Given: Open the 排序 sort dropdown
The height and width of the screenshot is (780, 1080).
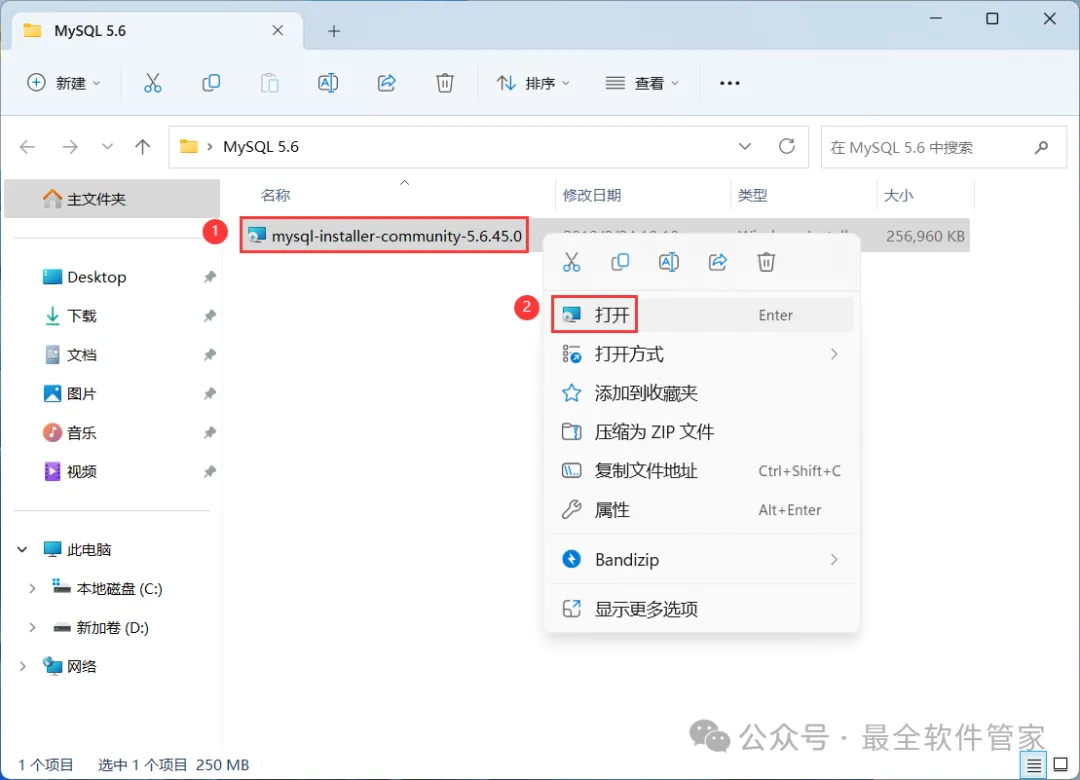Looking at the screenshot, I should pos(533,83).
